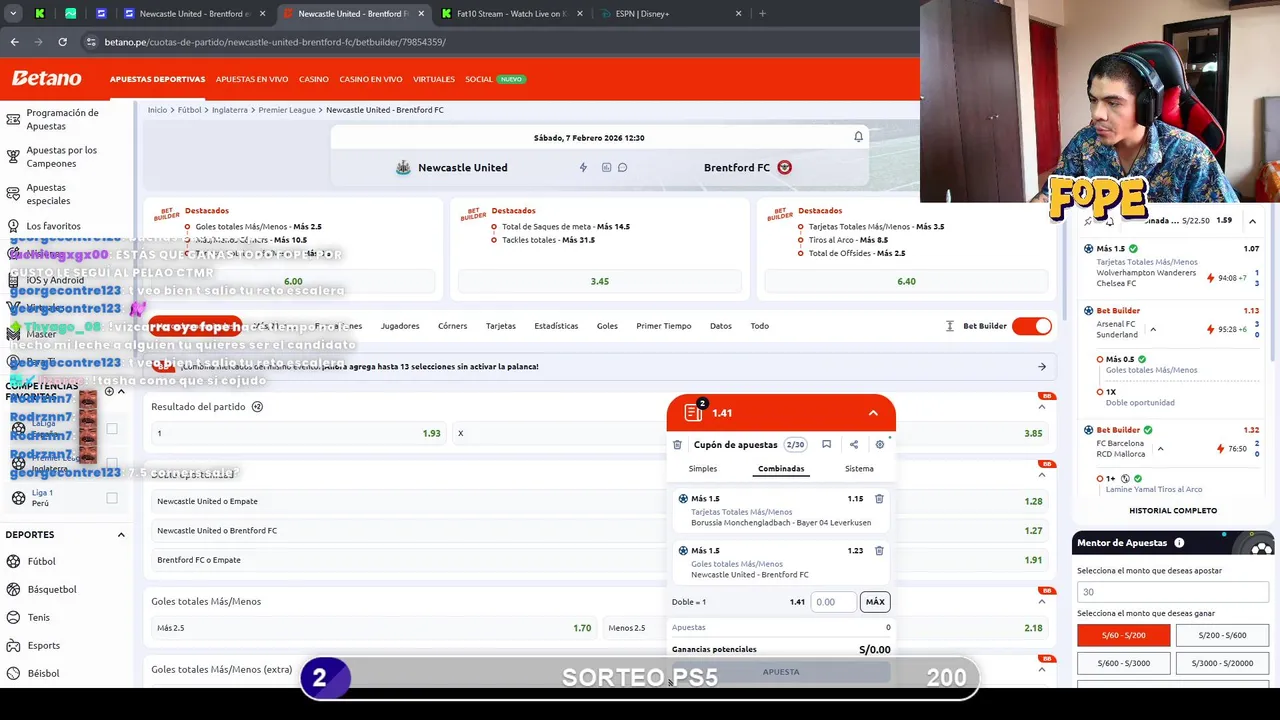Click the Fútbol ball icon in Deportes
The image size is (1280, 720).
(x=13, y=561)
